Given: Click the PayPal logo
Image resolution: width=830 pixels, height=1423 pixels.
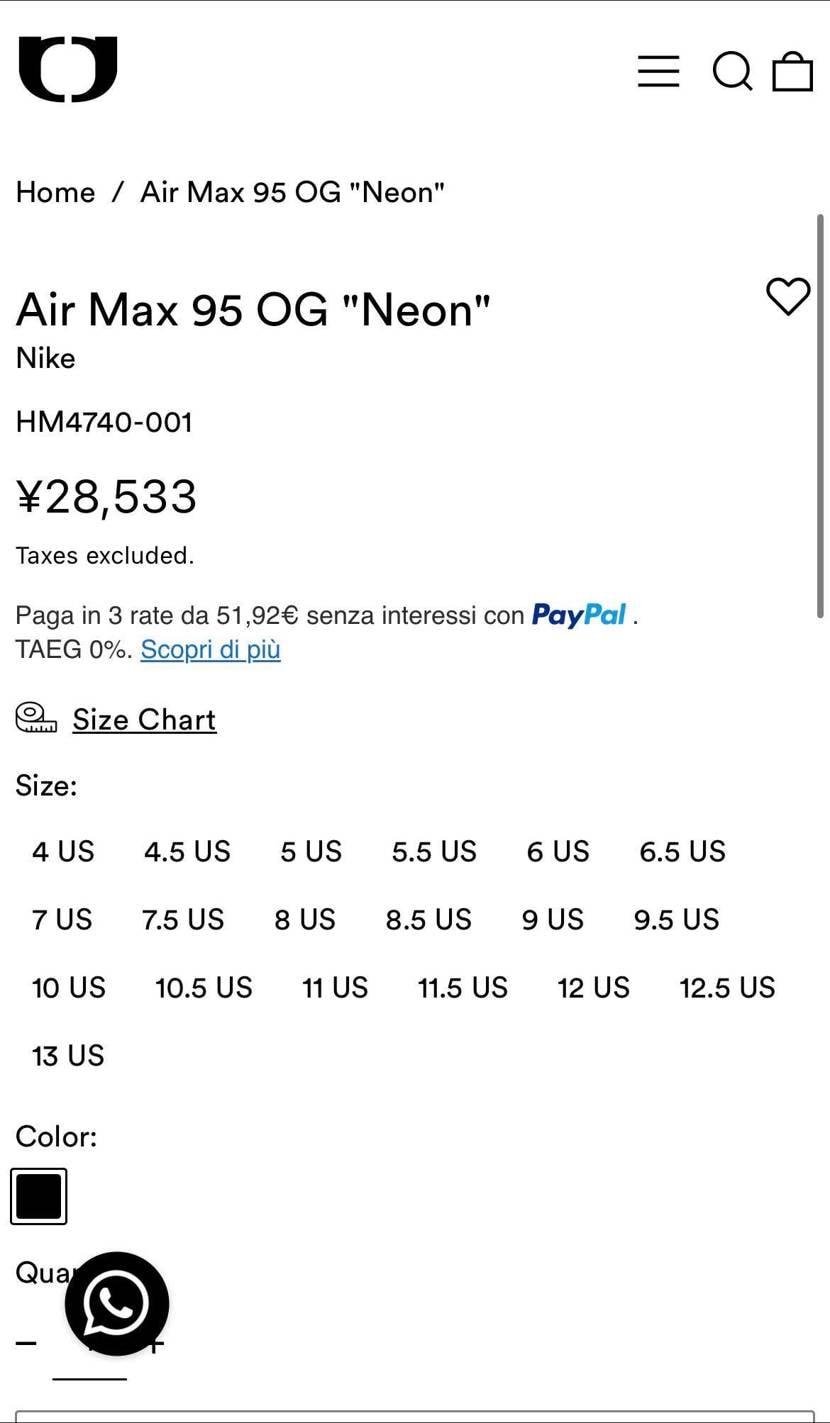Looking at the screenshot, I should pyautogui.click(x=579, y=615).
